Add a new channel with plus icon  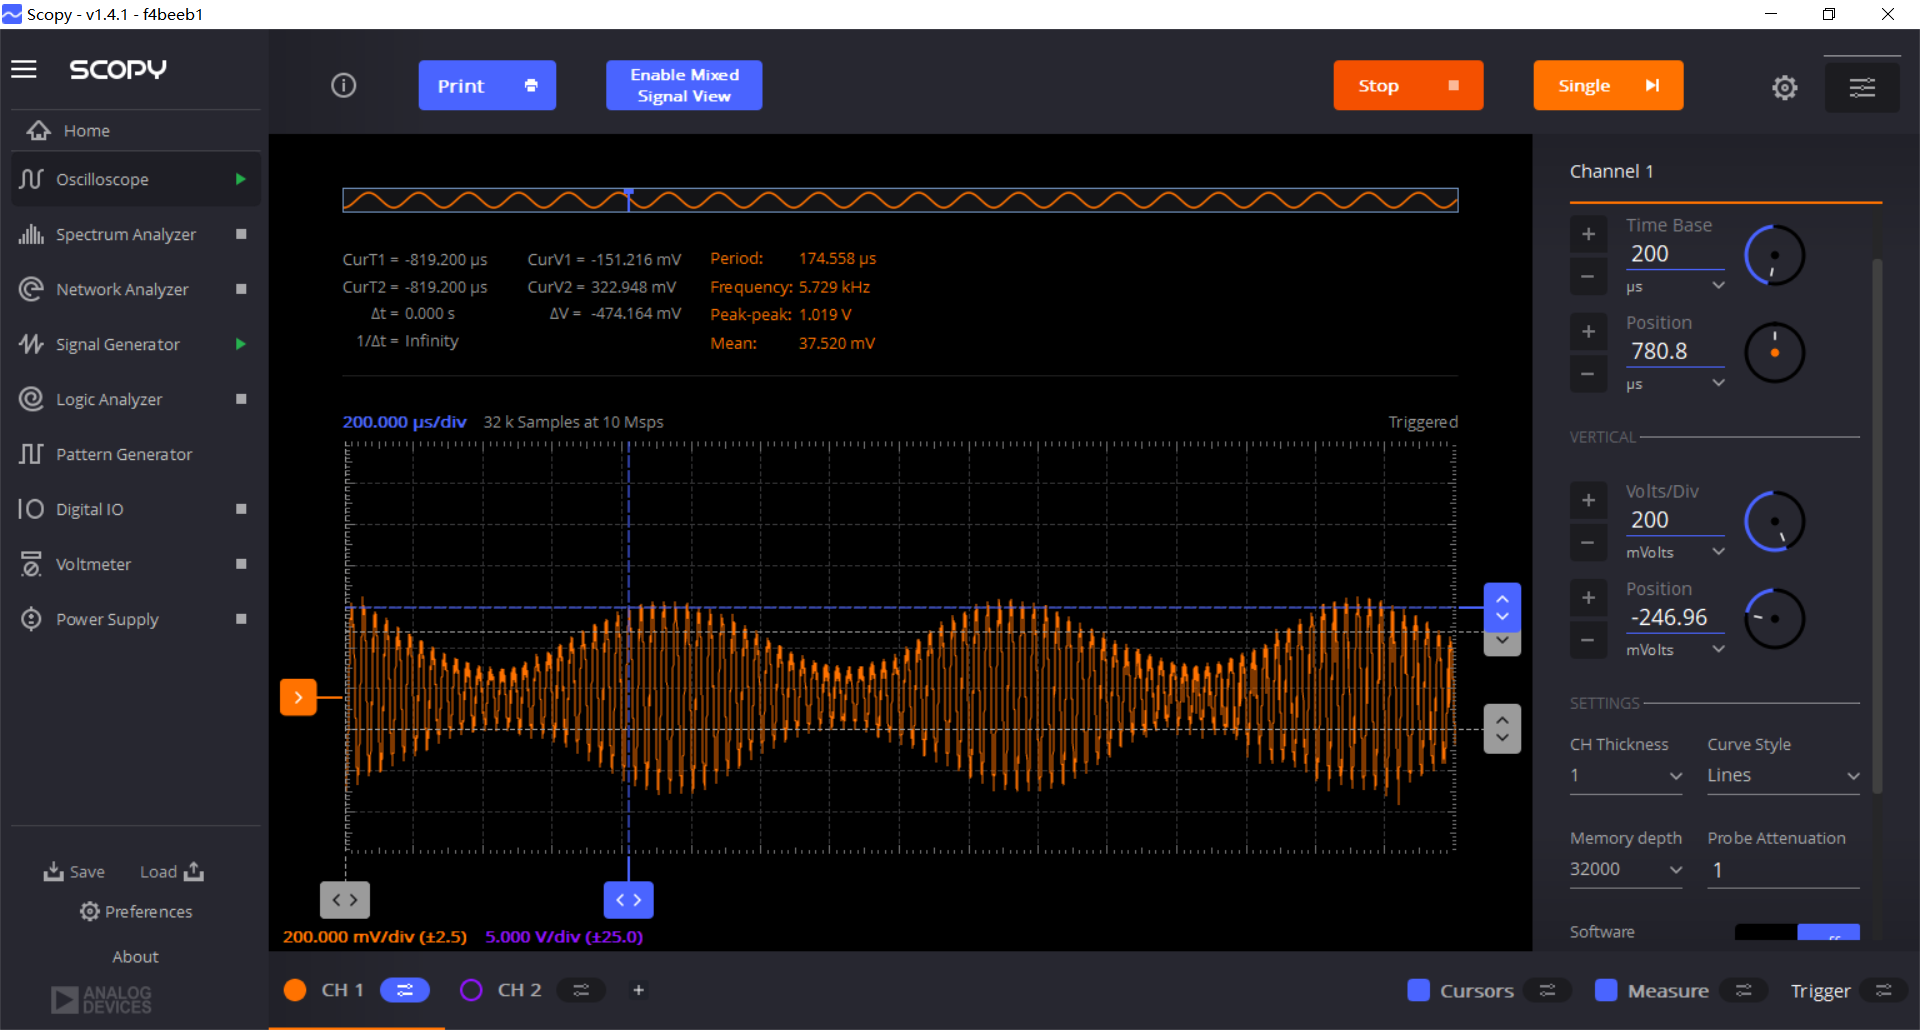point(638,990)
